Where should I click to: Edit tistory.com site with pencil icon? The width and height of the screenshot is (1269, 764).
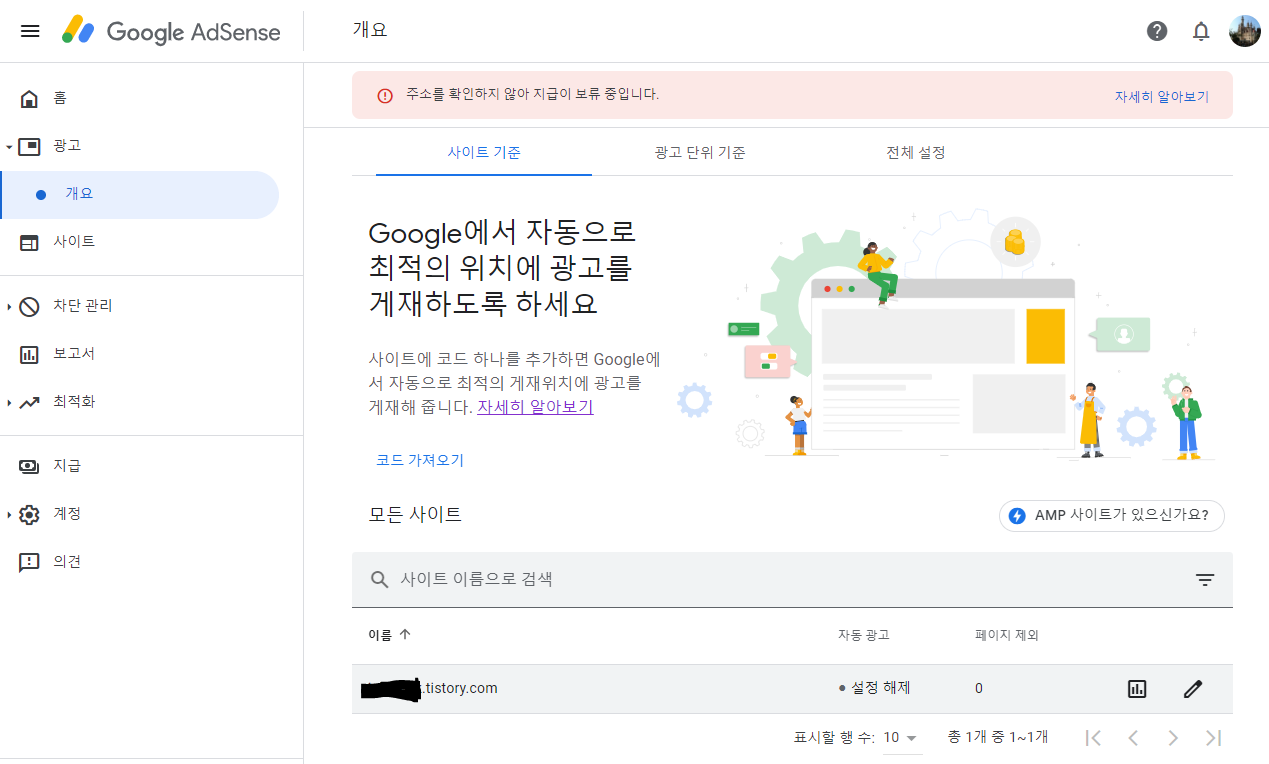coord(1192,688)
